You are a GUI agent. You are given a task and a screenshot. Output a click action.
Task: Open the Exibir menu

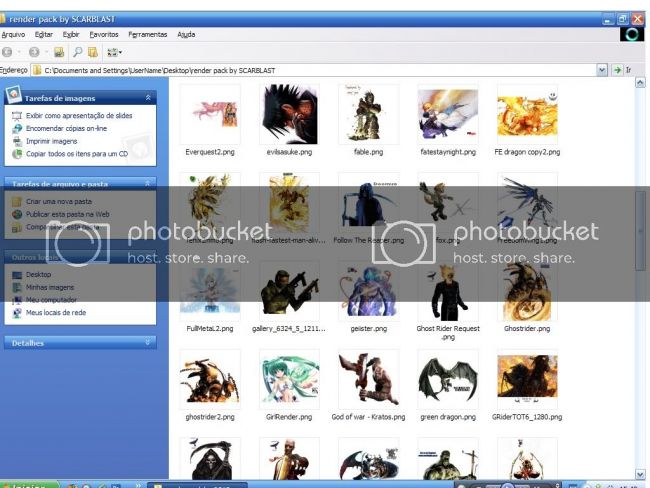coord(71,34)
